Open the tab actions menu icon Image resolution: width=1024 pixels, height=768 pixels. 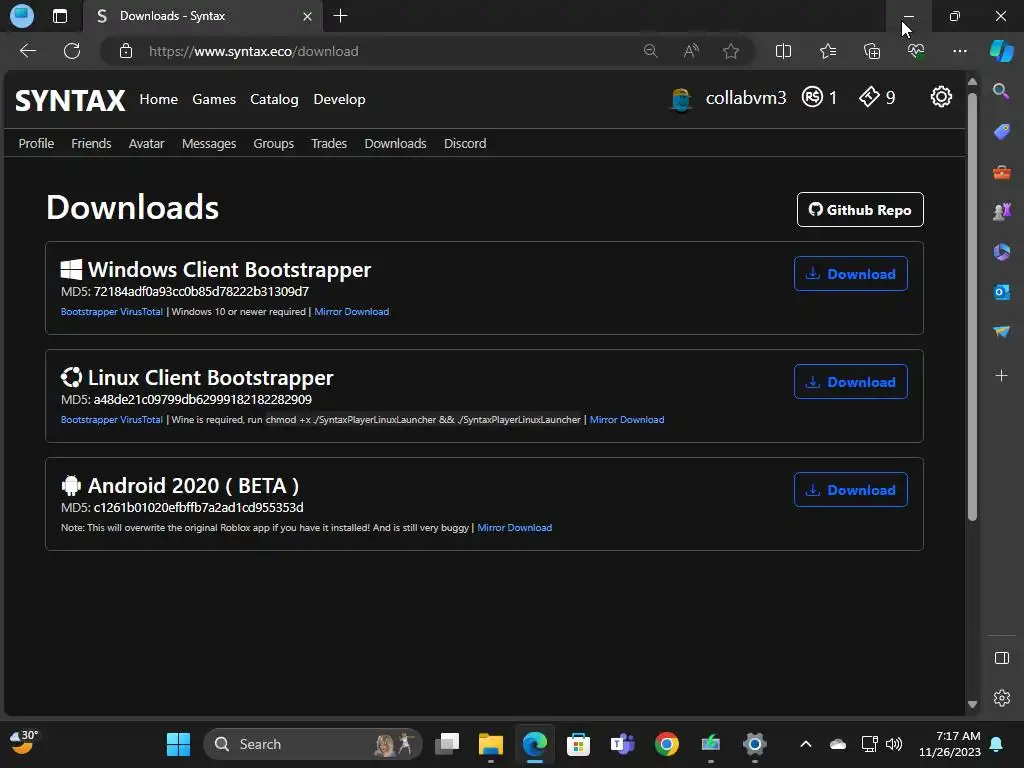(59, 16)
